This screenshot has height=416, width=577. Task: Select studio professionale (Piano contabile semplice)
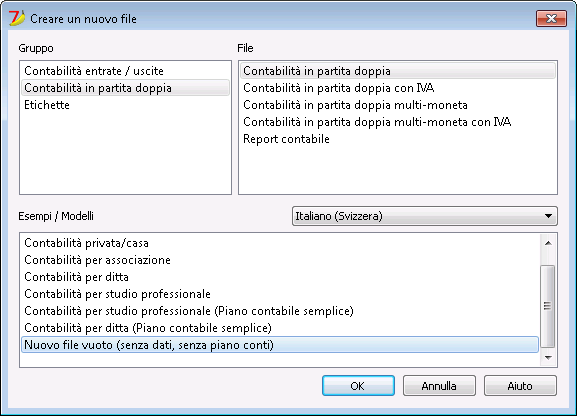pyautogui.click(x=280, y=311)
